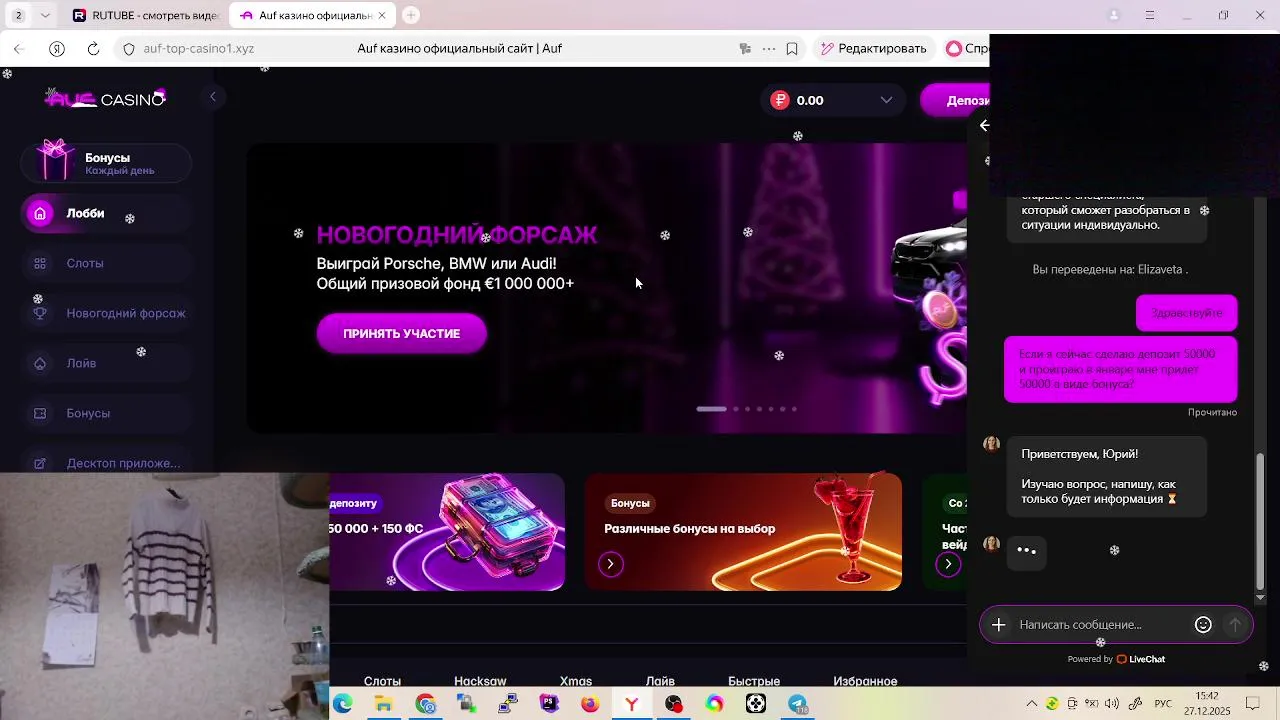Screen dimensions: 1280x720
Task: Send the chat message with arrow button
Action: pyautogui.click(x=1235, y=625)
